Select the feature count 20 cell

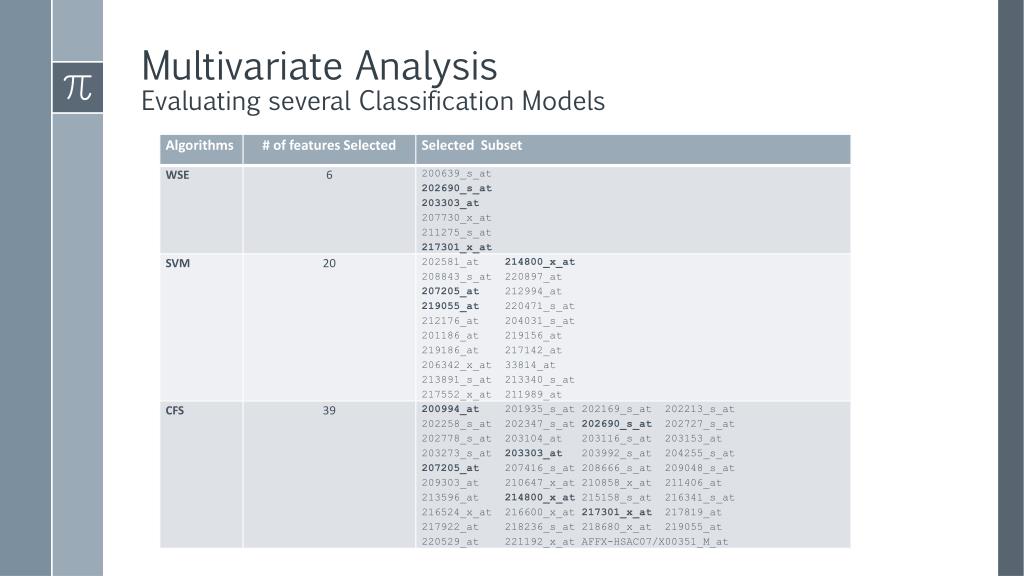(x=329, y=264)
